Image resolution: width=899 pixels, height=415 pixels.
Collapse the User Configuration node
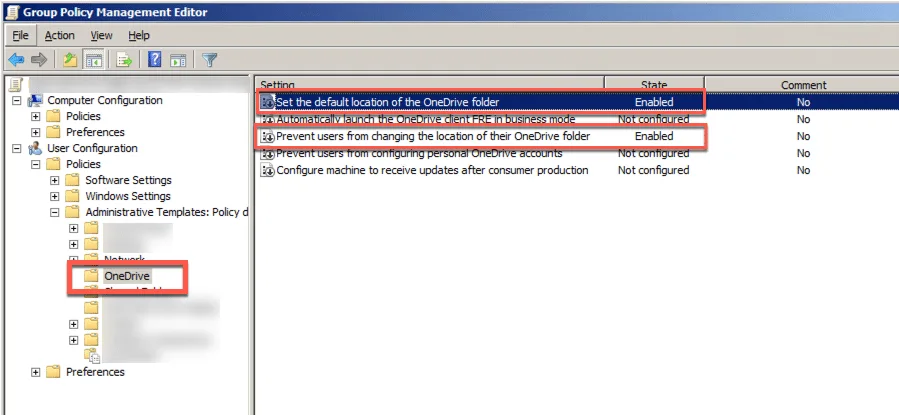point(17,149)
